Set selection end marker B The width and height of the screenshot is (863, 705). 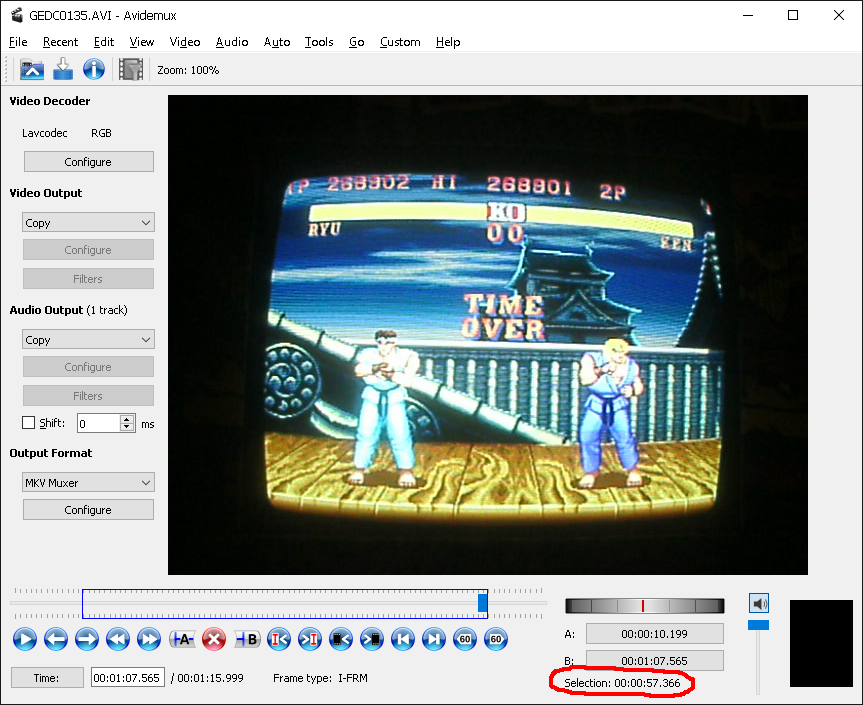247,640
